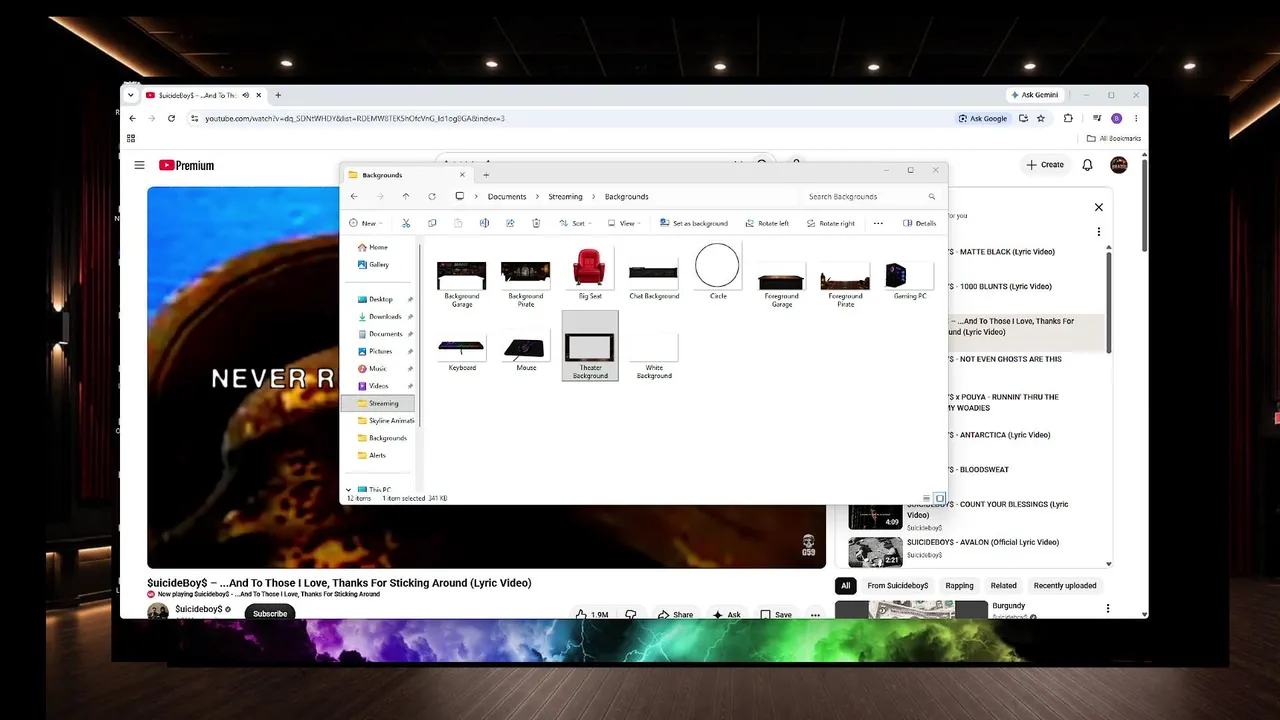Open the Sort dropdown in File Explorer
1280x720 pixels.
pos(575,223)
